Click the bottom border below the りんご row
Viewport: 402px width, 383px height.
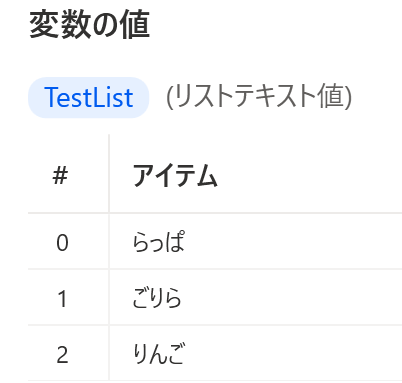215,380
